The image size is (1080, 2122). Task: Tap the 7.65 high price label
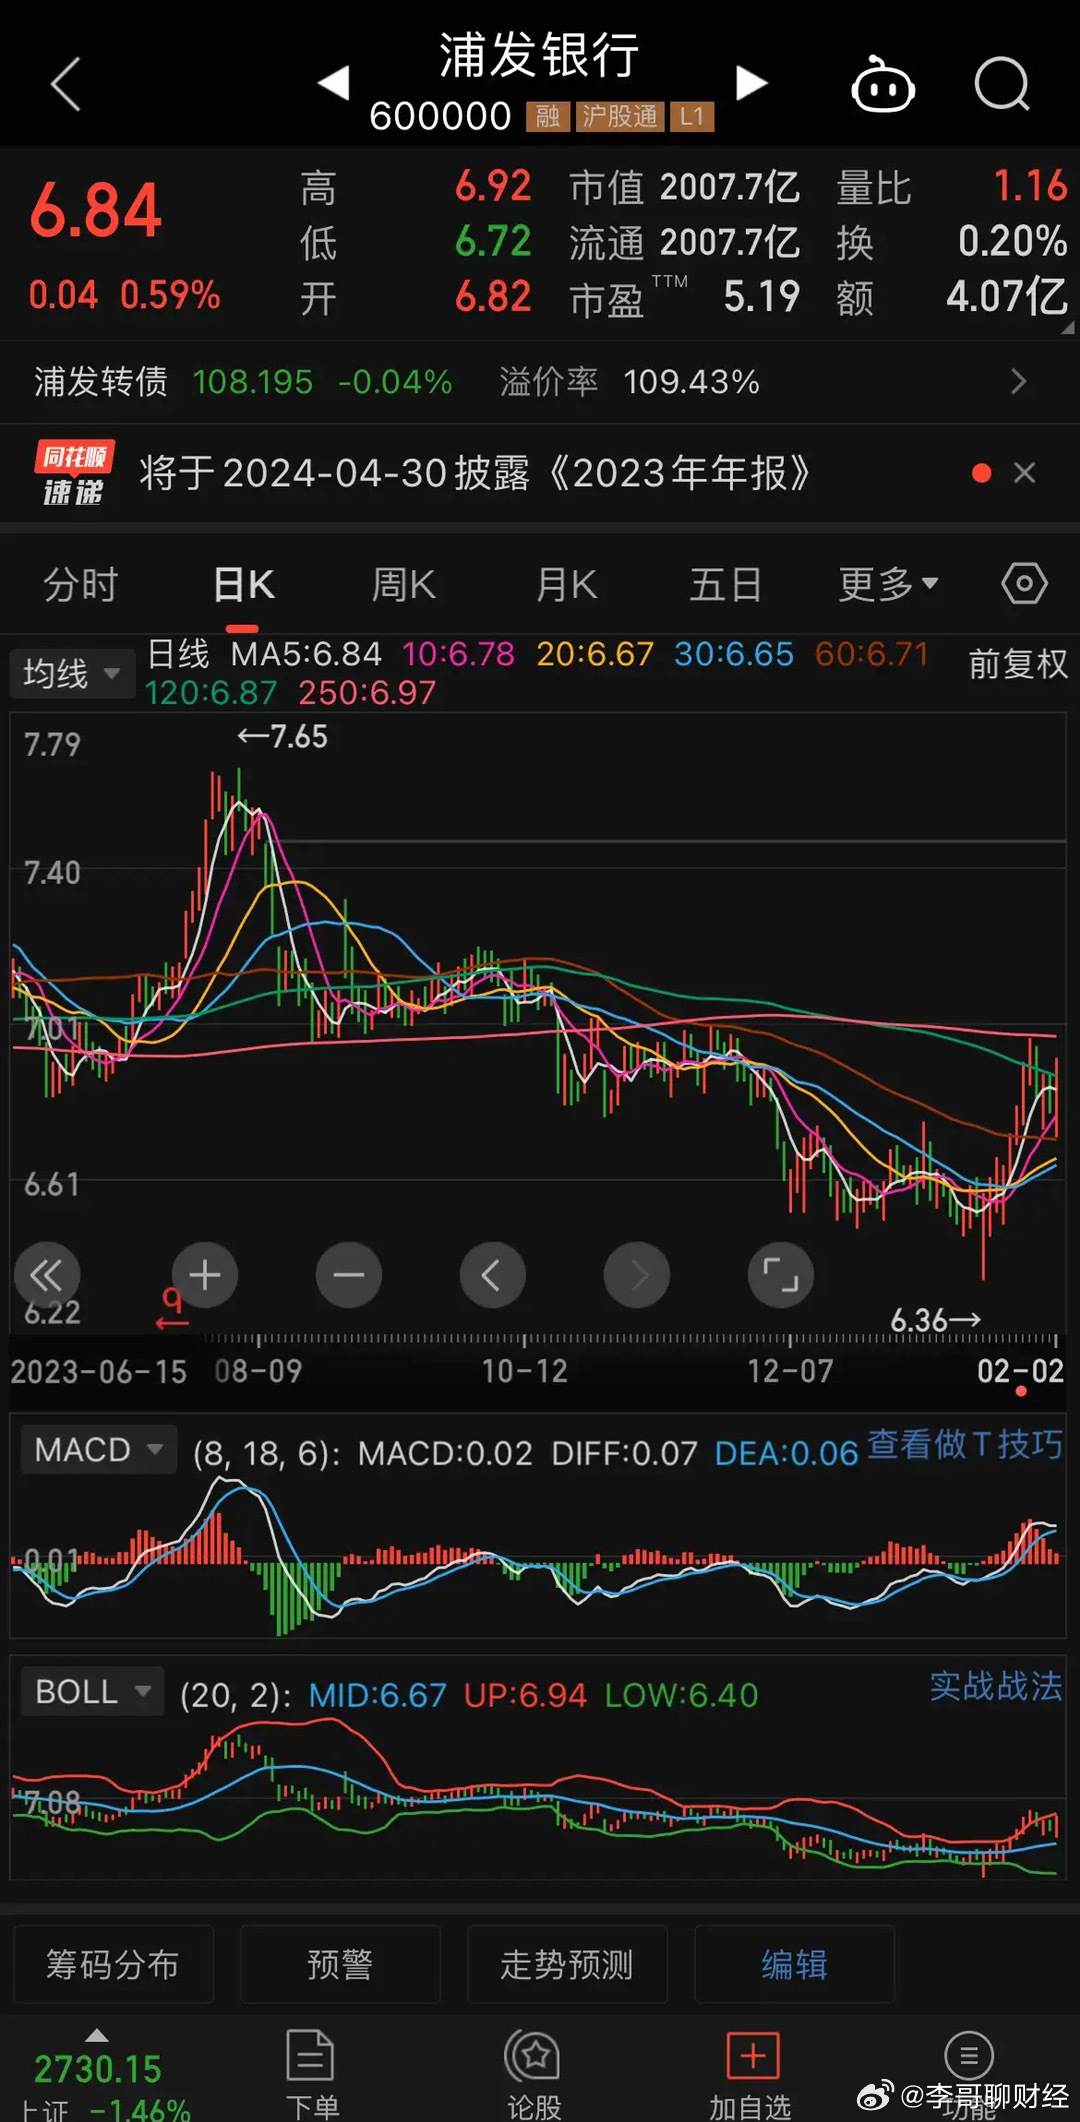click(283, 736)
